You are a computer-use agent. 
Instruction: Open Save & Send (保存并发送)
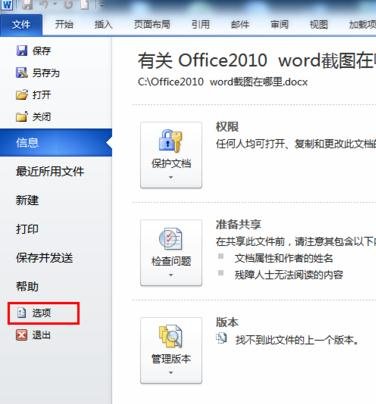[44, 258]
